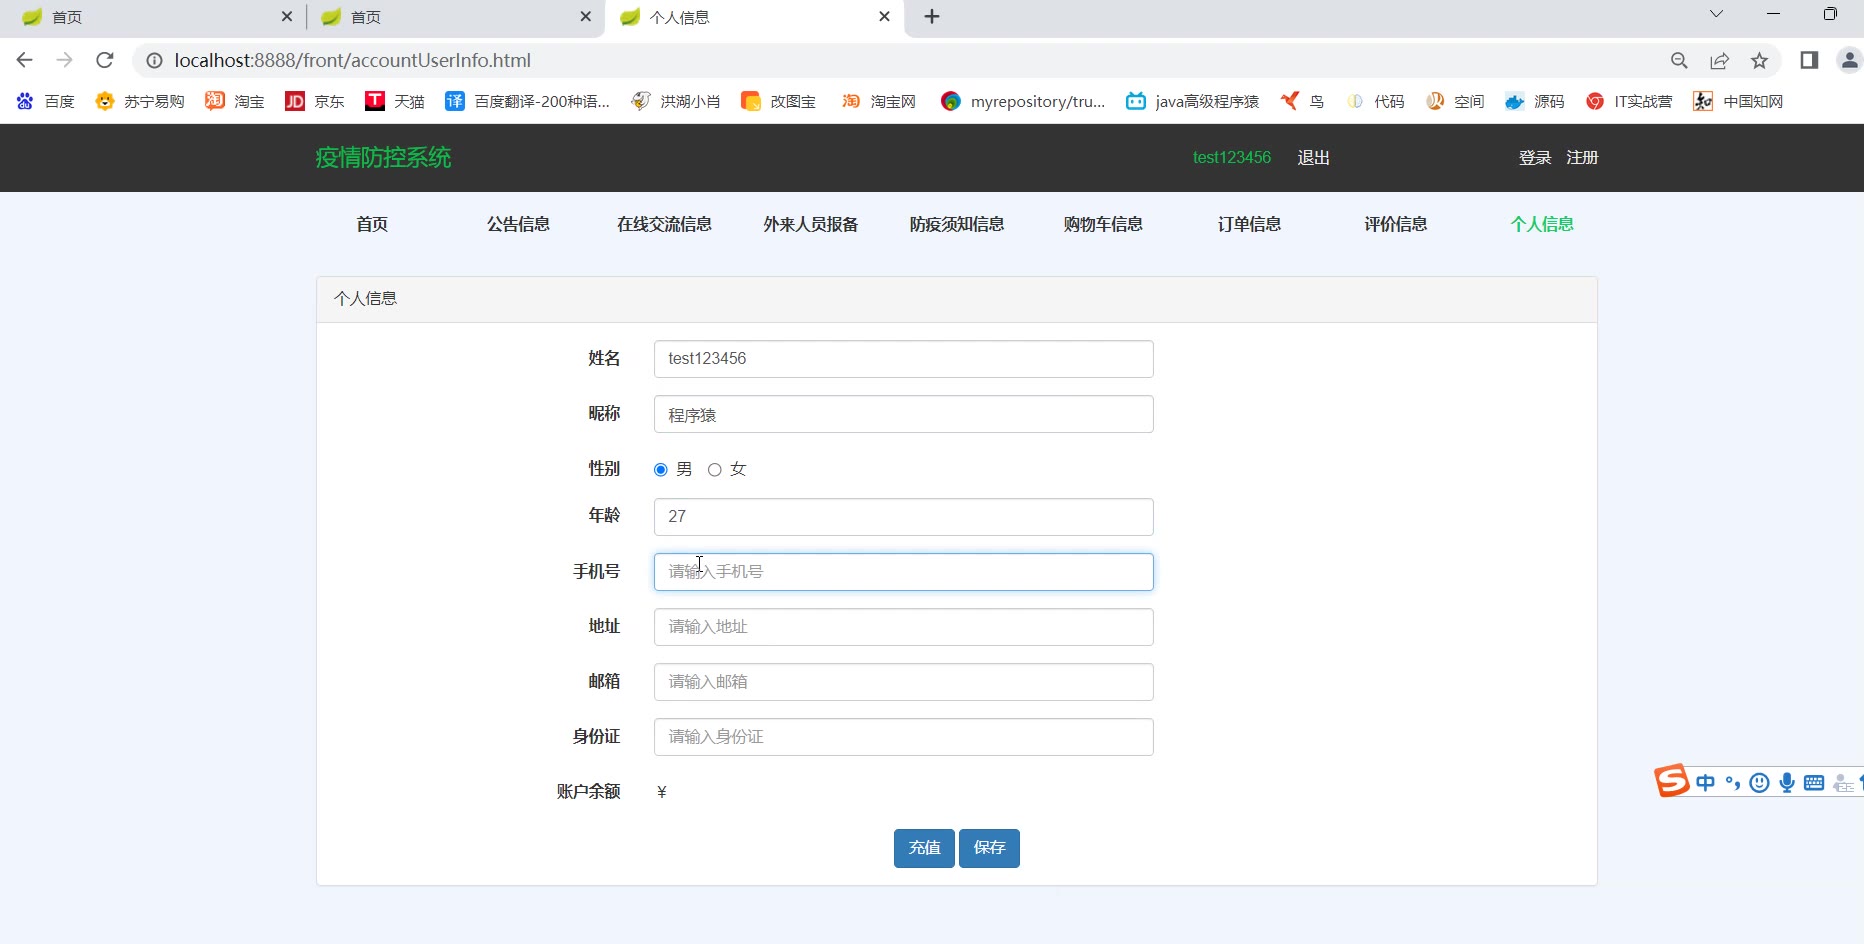Close the 个人信息 browser tab

(x=884, y=17)
